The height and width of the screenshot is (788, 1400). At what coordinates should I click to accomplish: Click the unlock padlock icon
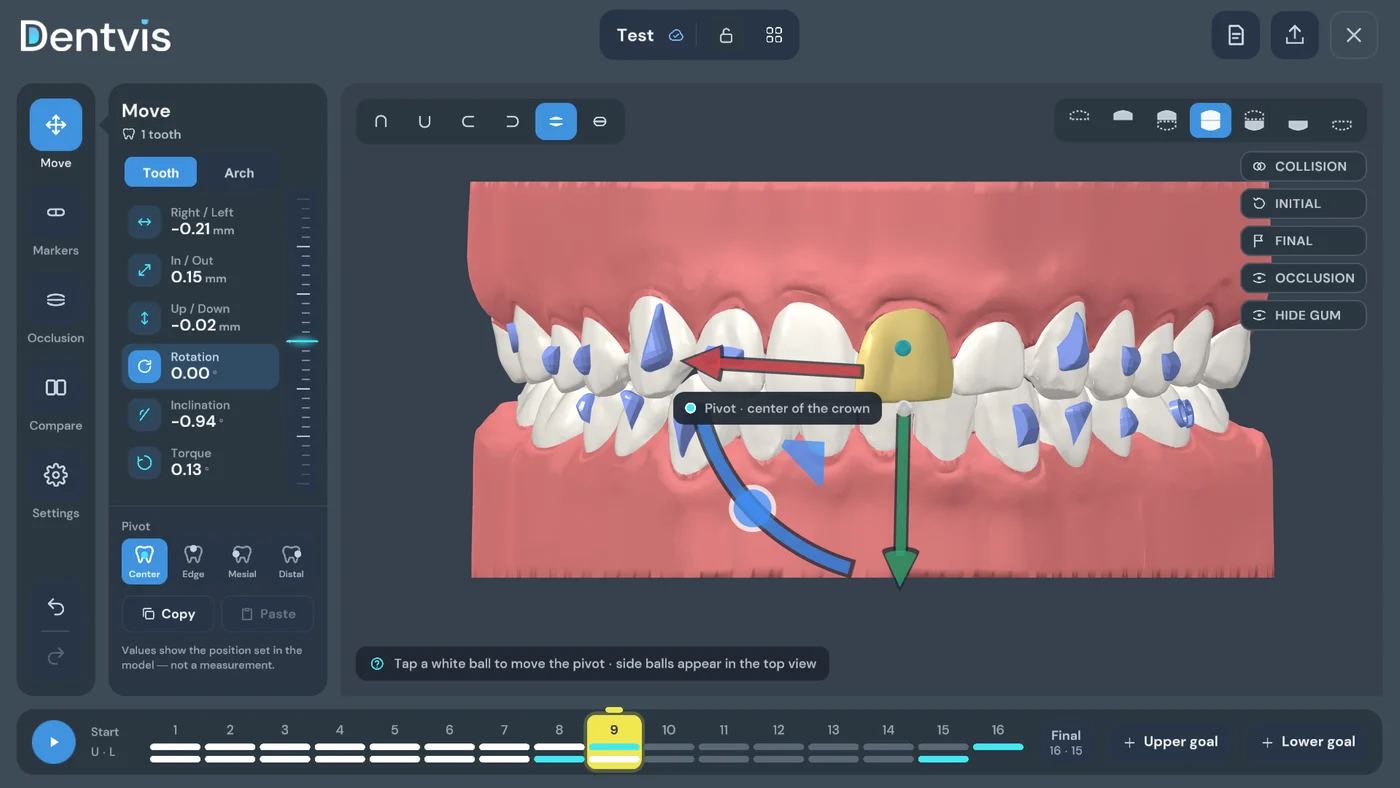click(x=726, y=35)
